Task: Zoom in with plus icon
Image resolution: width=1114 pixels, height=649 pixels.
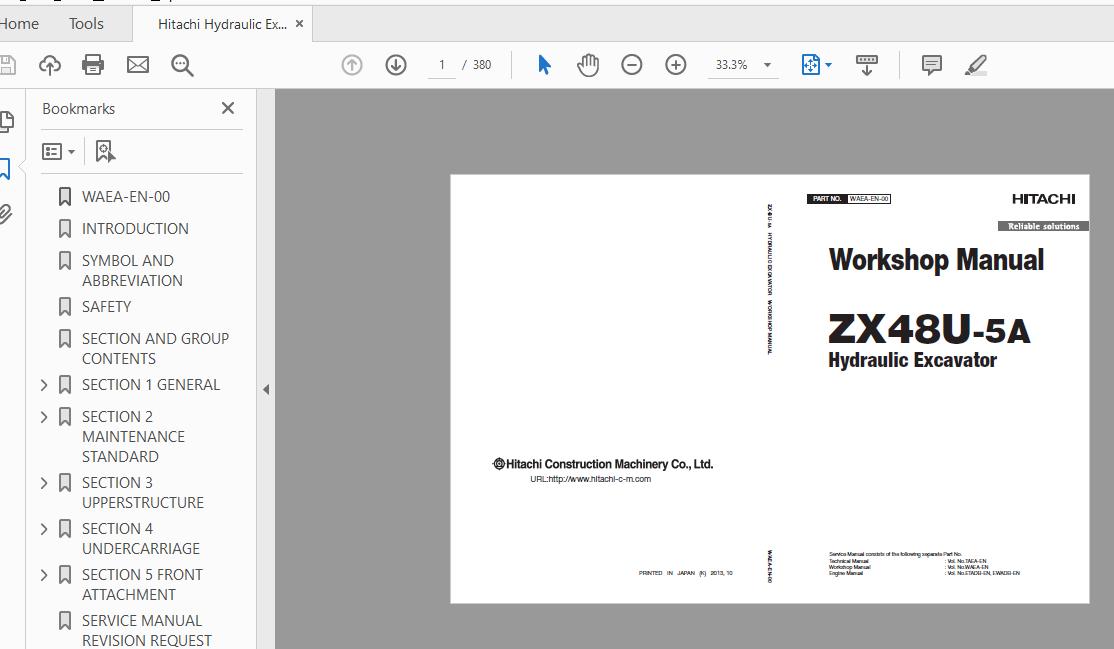Action: click(676, 65)
